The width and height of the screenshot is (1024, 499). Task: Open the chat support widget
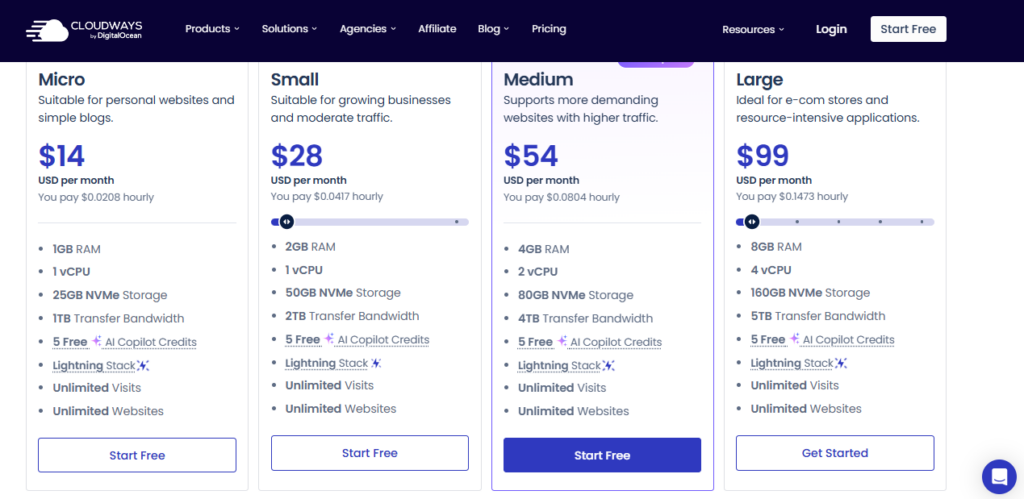(x=998, y=476)
